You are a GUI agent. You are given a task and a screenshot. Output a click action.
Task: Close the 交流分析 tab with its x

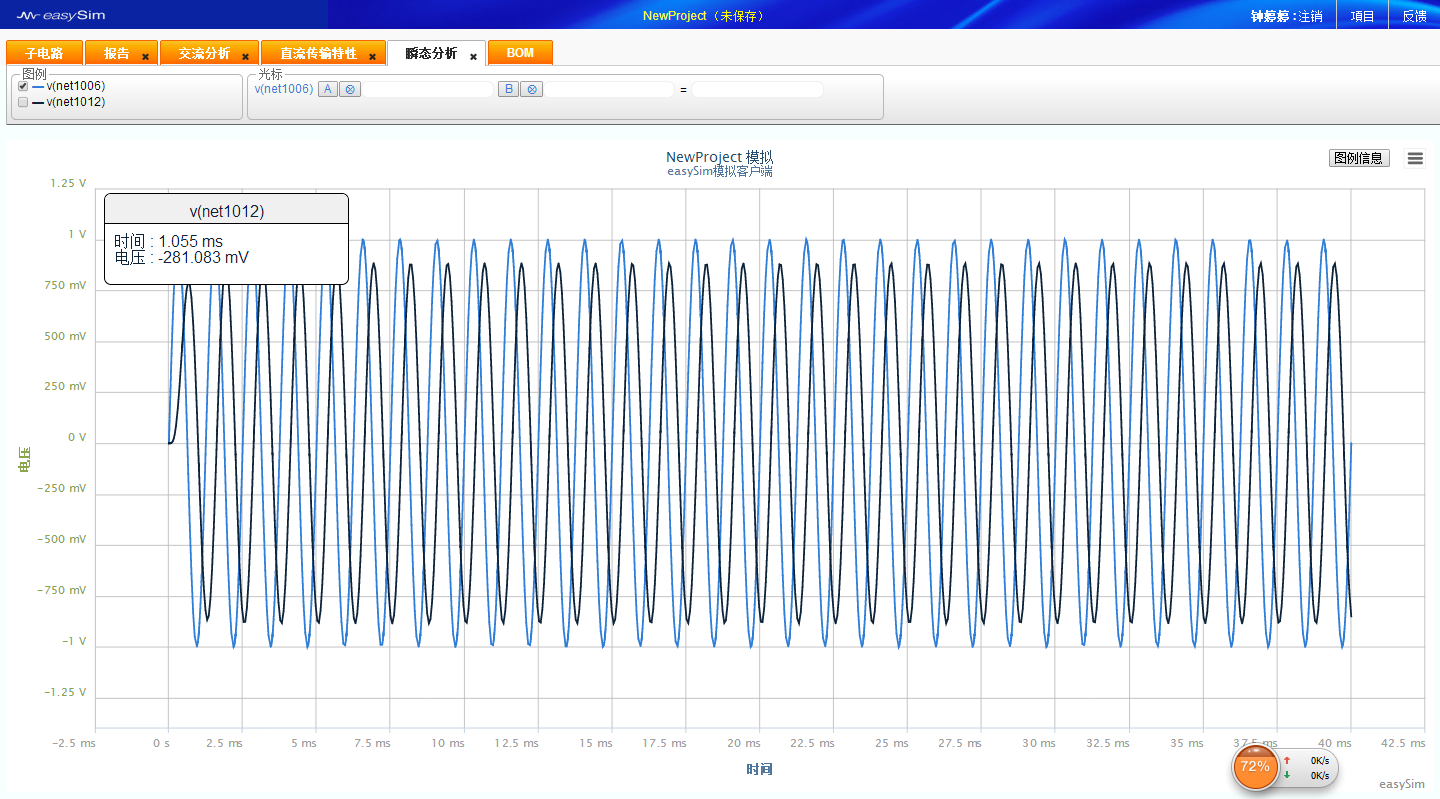point(246,57)
